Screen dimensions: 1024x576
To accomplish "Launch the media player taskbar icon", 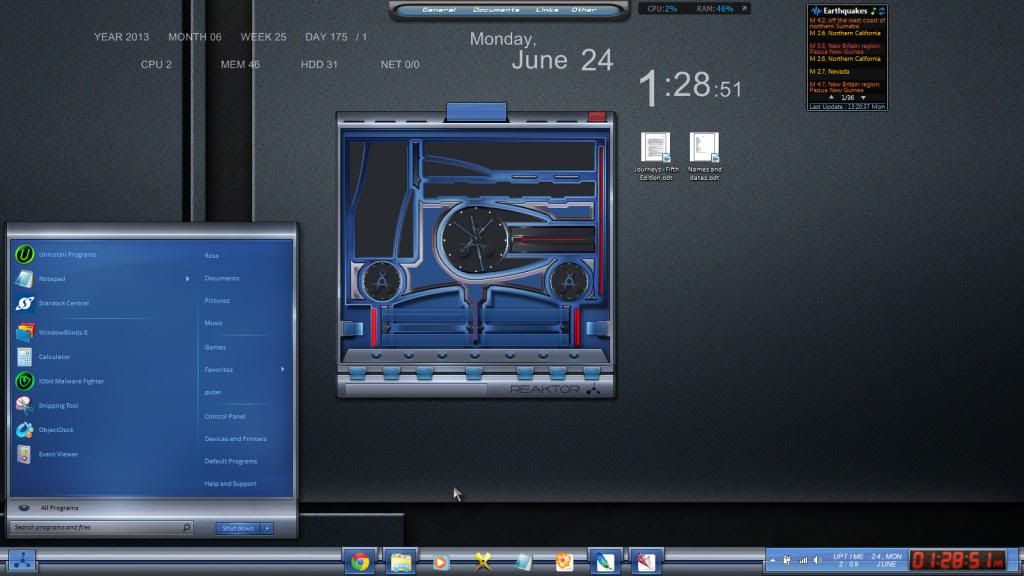I will pos(441,562).
